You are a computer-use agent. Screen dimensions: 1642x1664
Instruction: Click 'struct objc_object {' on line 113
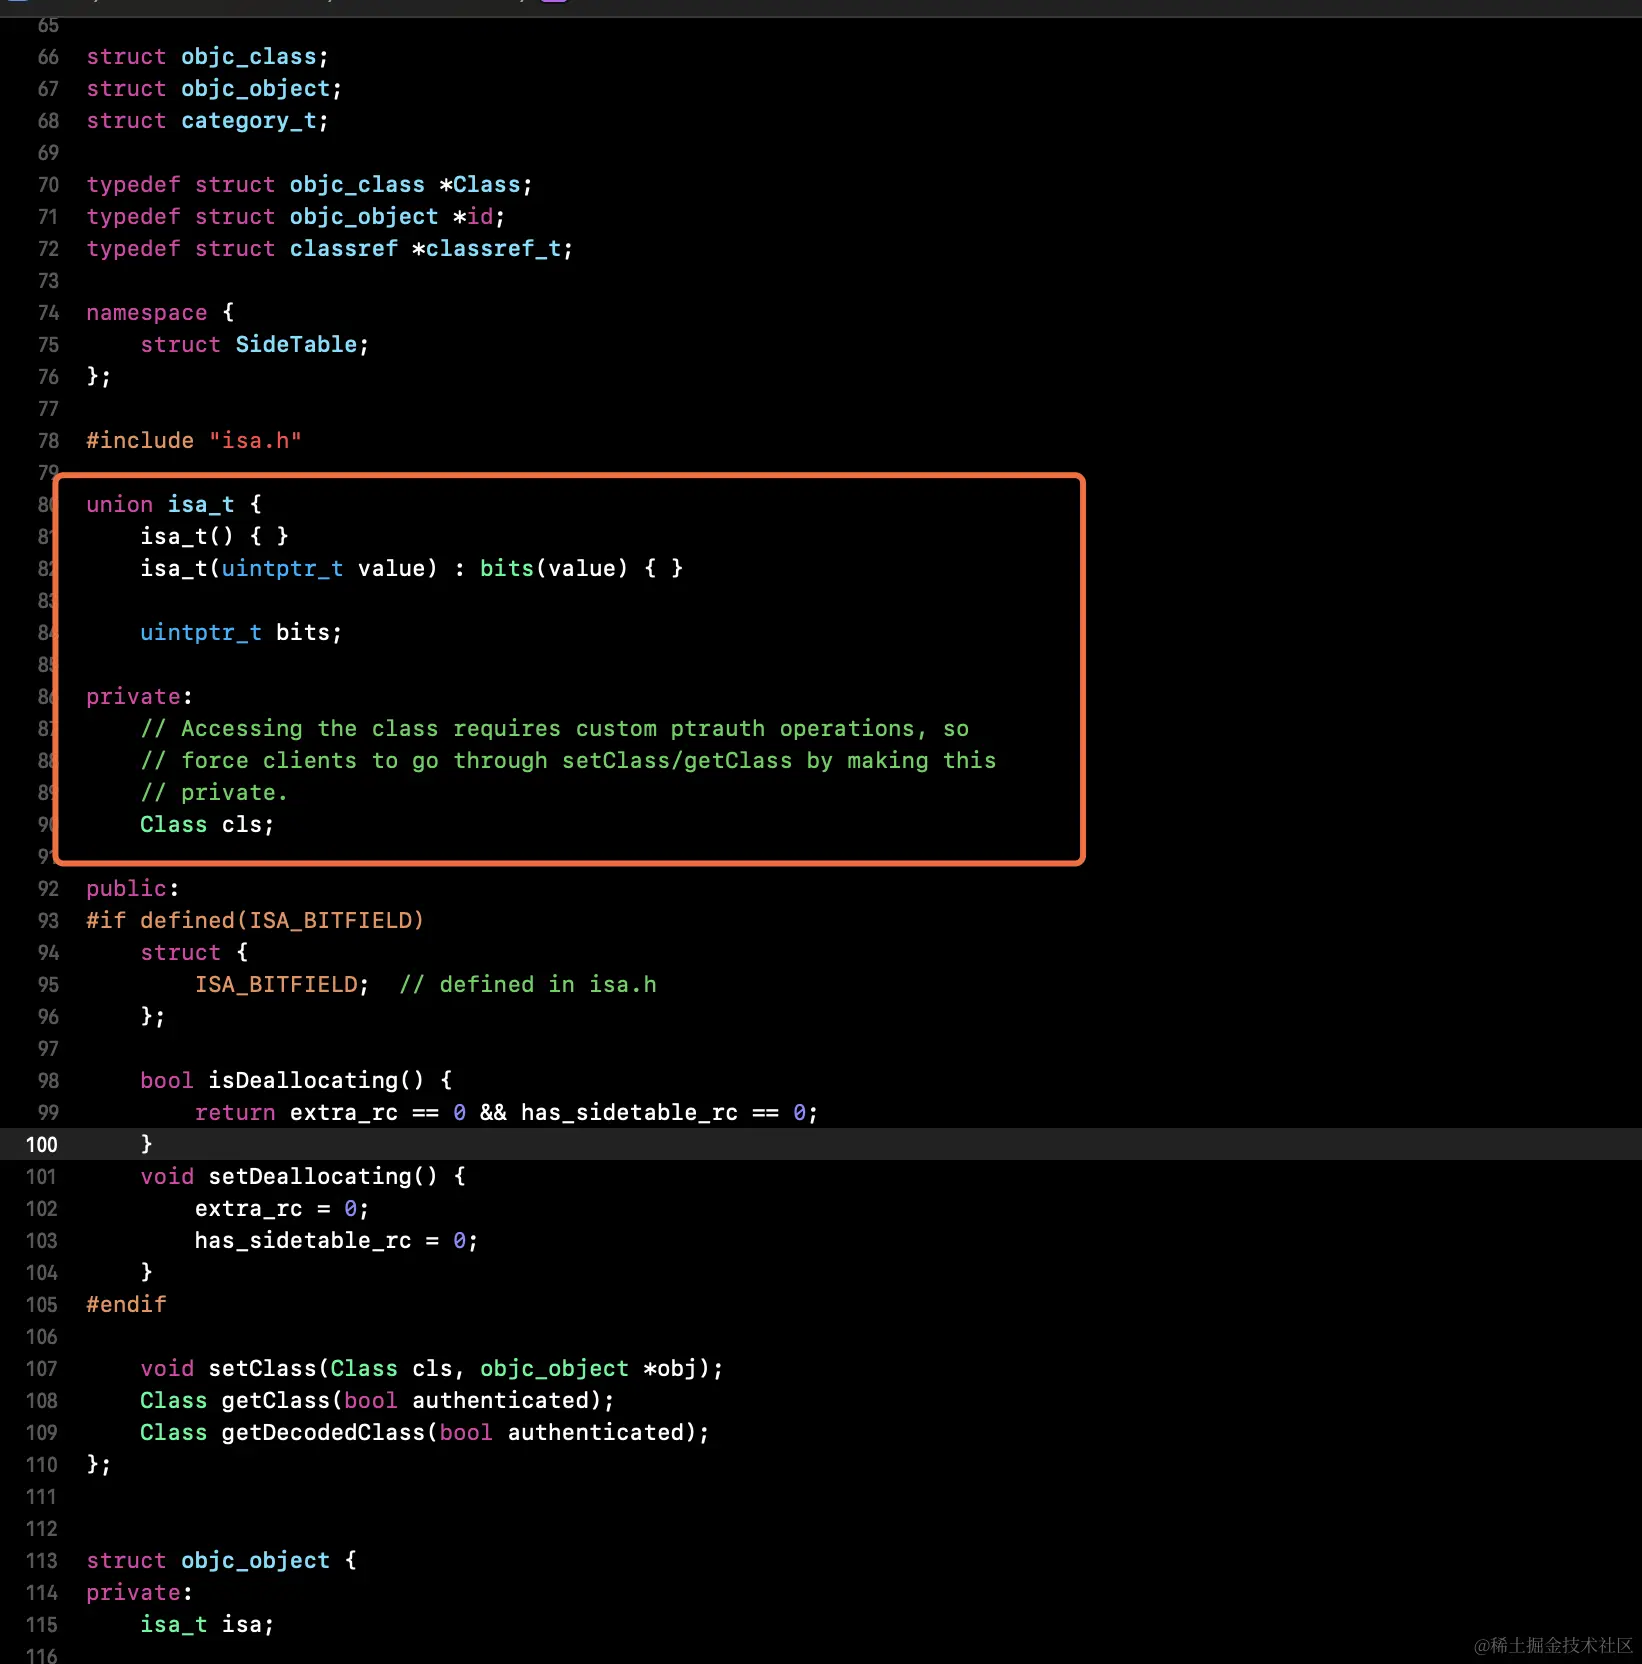(221, 1561)
